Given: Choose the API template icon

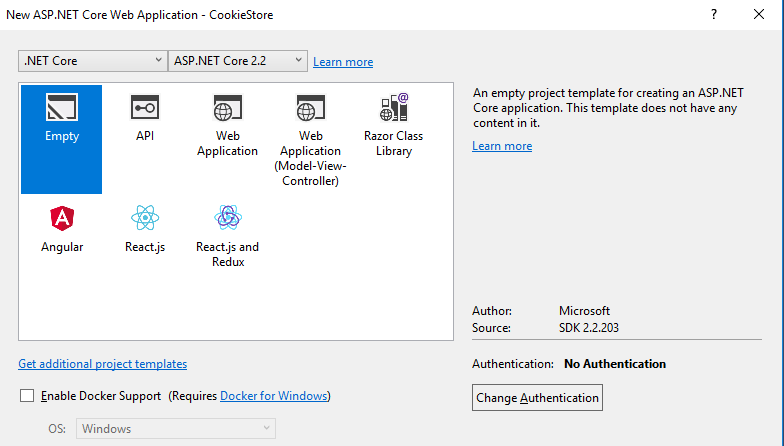Looking at the screenshot, I should [x=145, y=107].
